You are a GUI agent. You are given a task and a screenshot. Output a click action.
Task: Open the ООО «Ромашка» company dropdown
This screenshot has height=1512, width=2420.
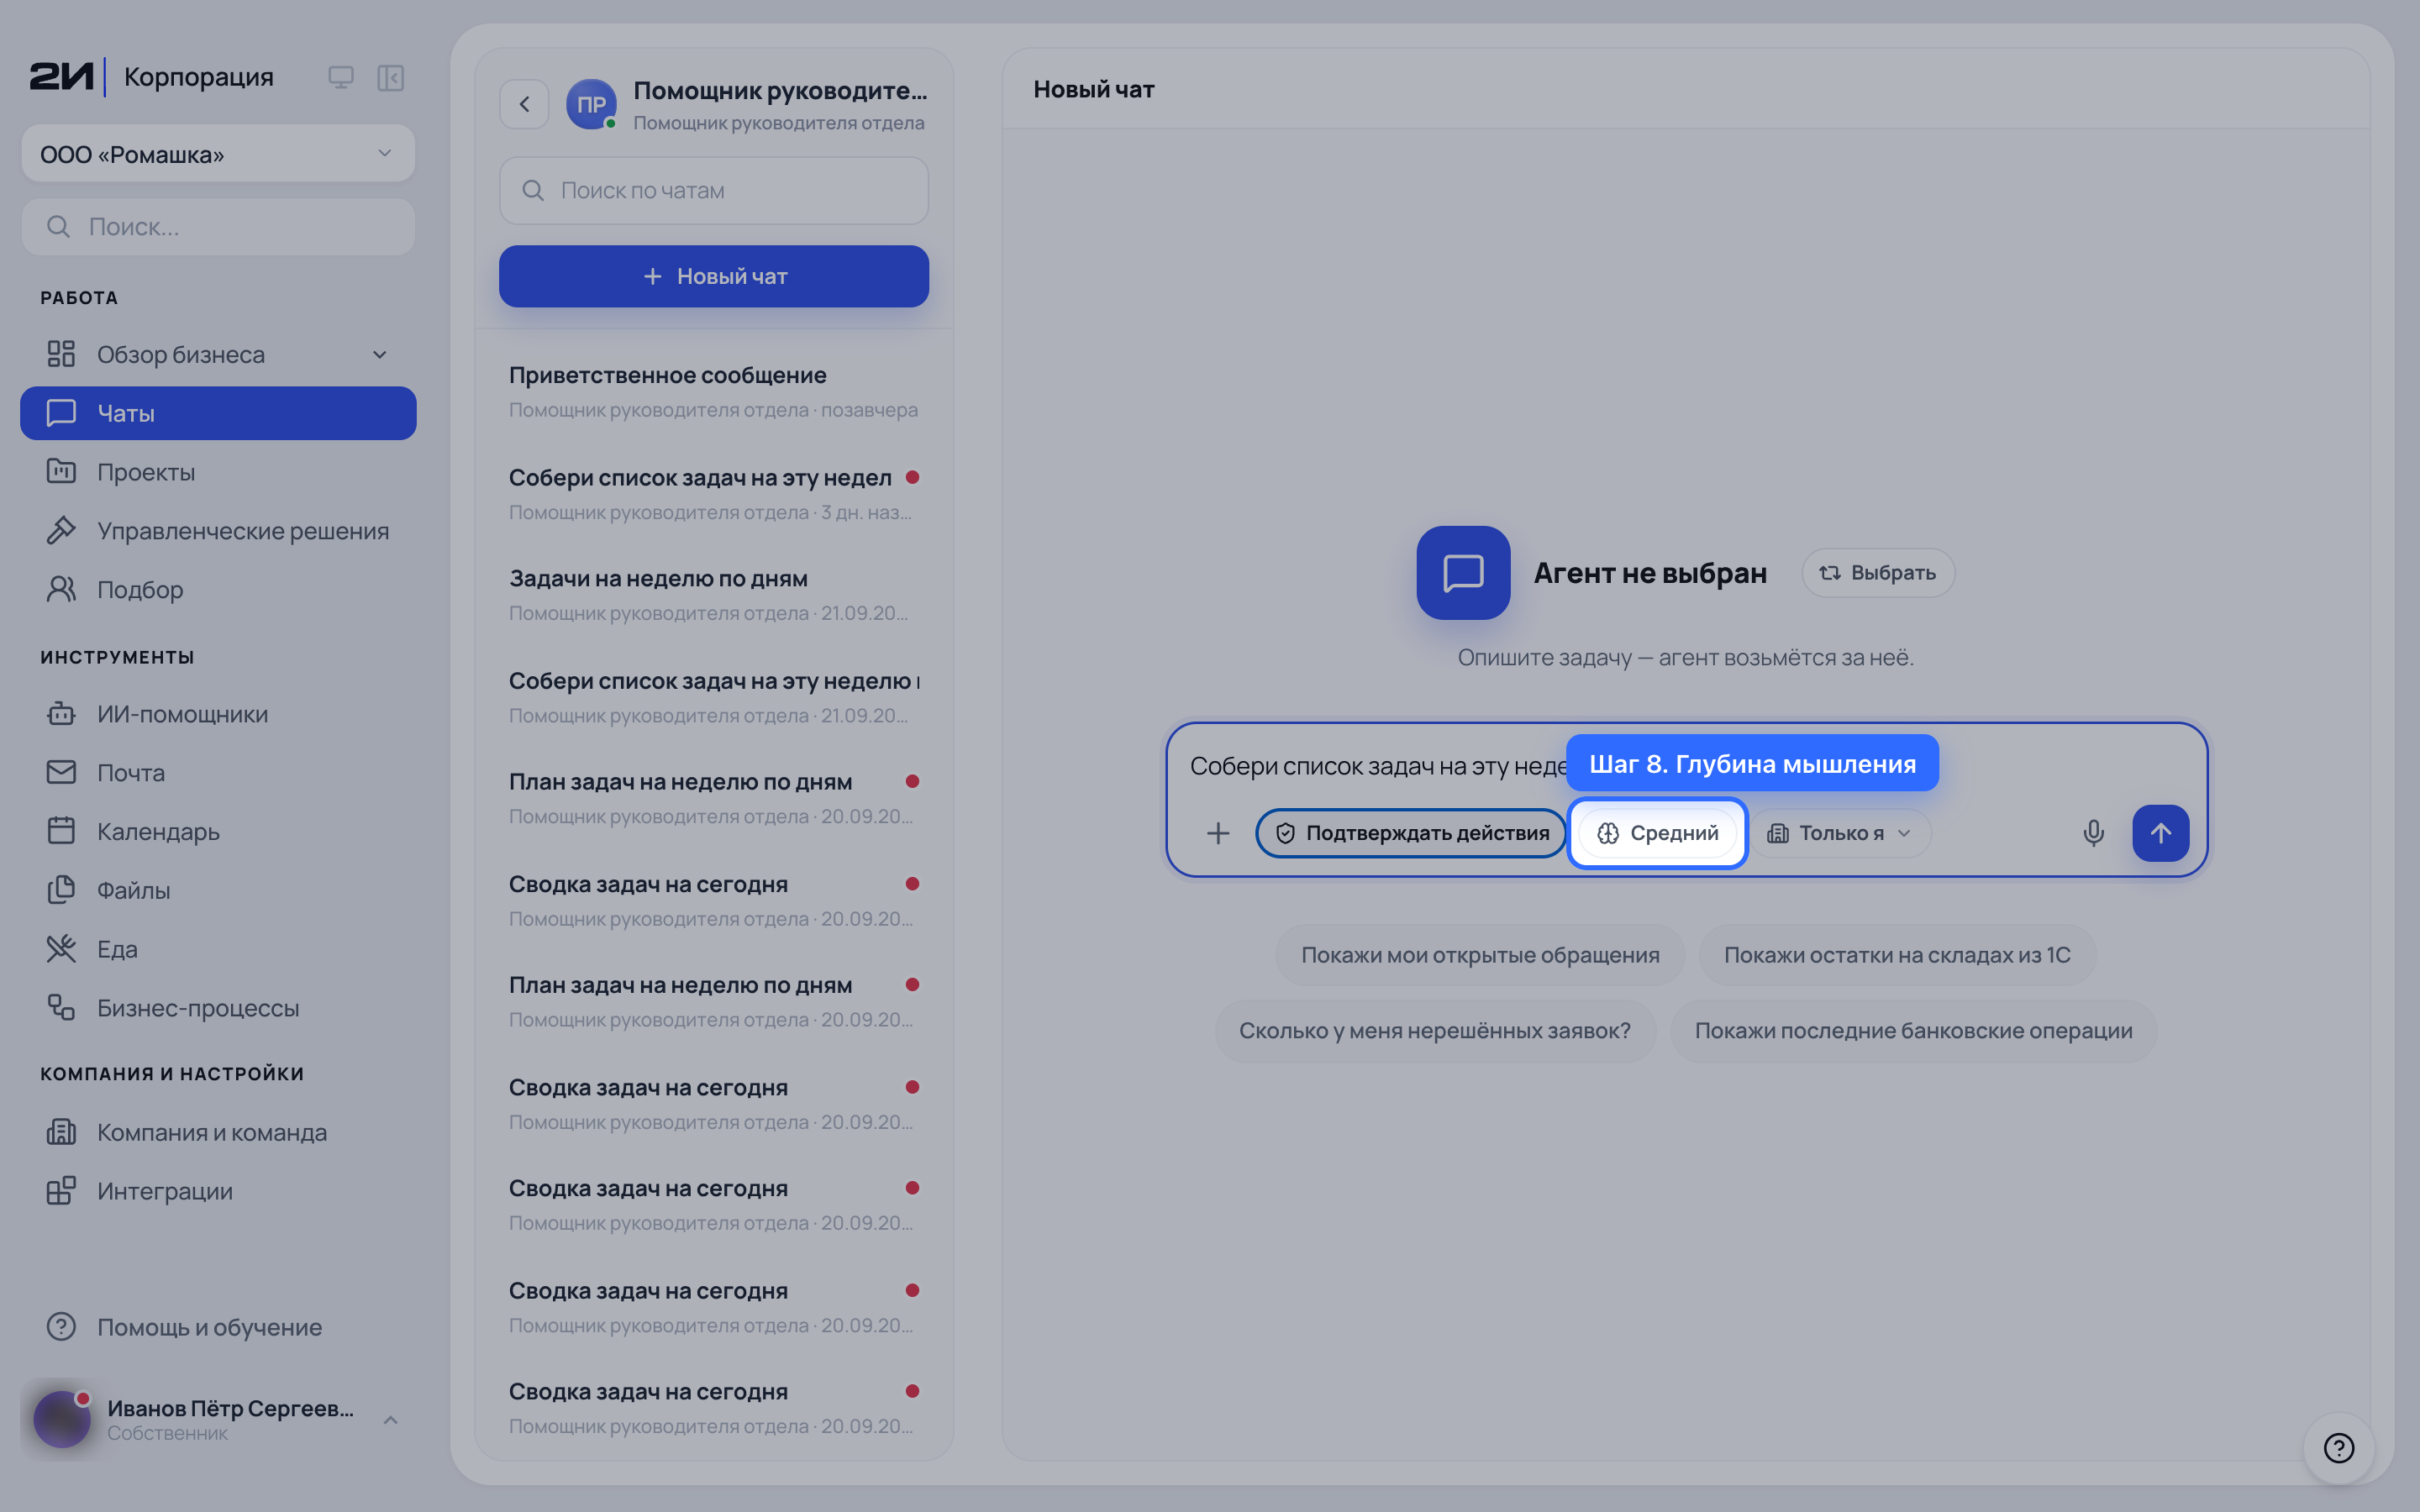[x=218, y=154]
